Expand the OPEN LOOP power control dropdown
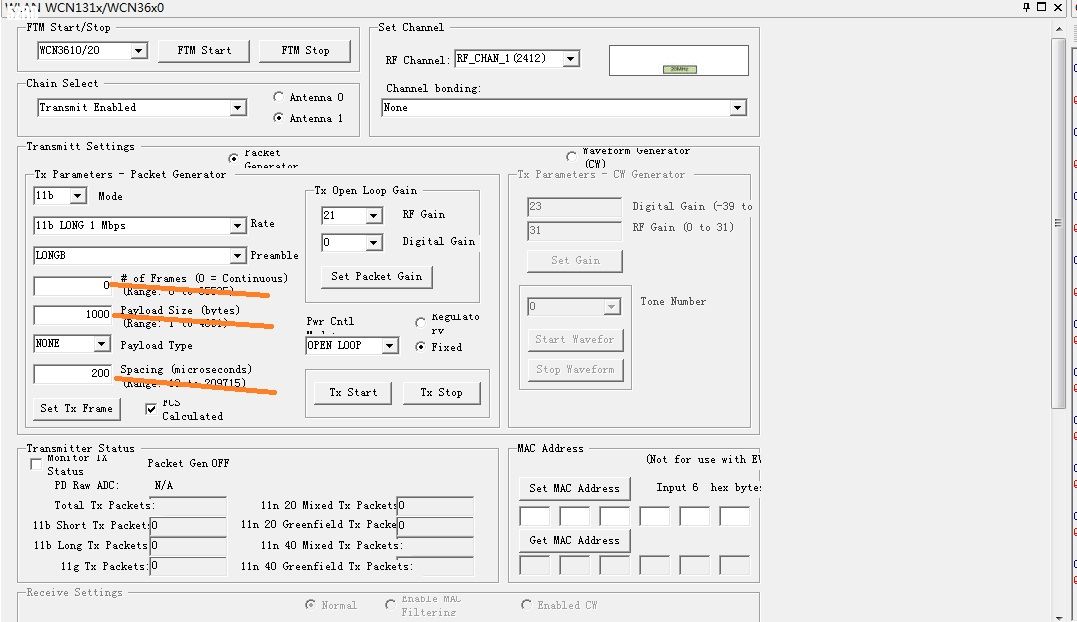 389,345
